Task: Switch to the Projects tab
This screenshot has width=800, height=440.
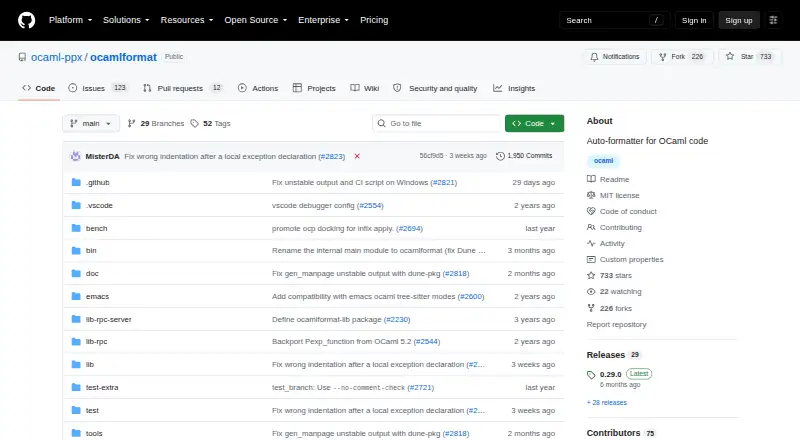Action: coord(314,88)
